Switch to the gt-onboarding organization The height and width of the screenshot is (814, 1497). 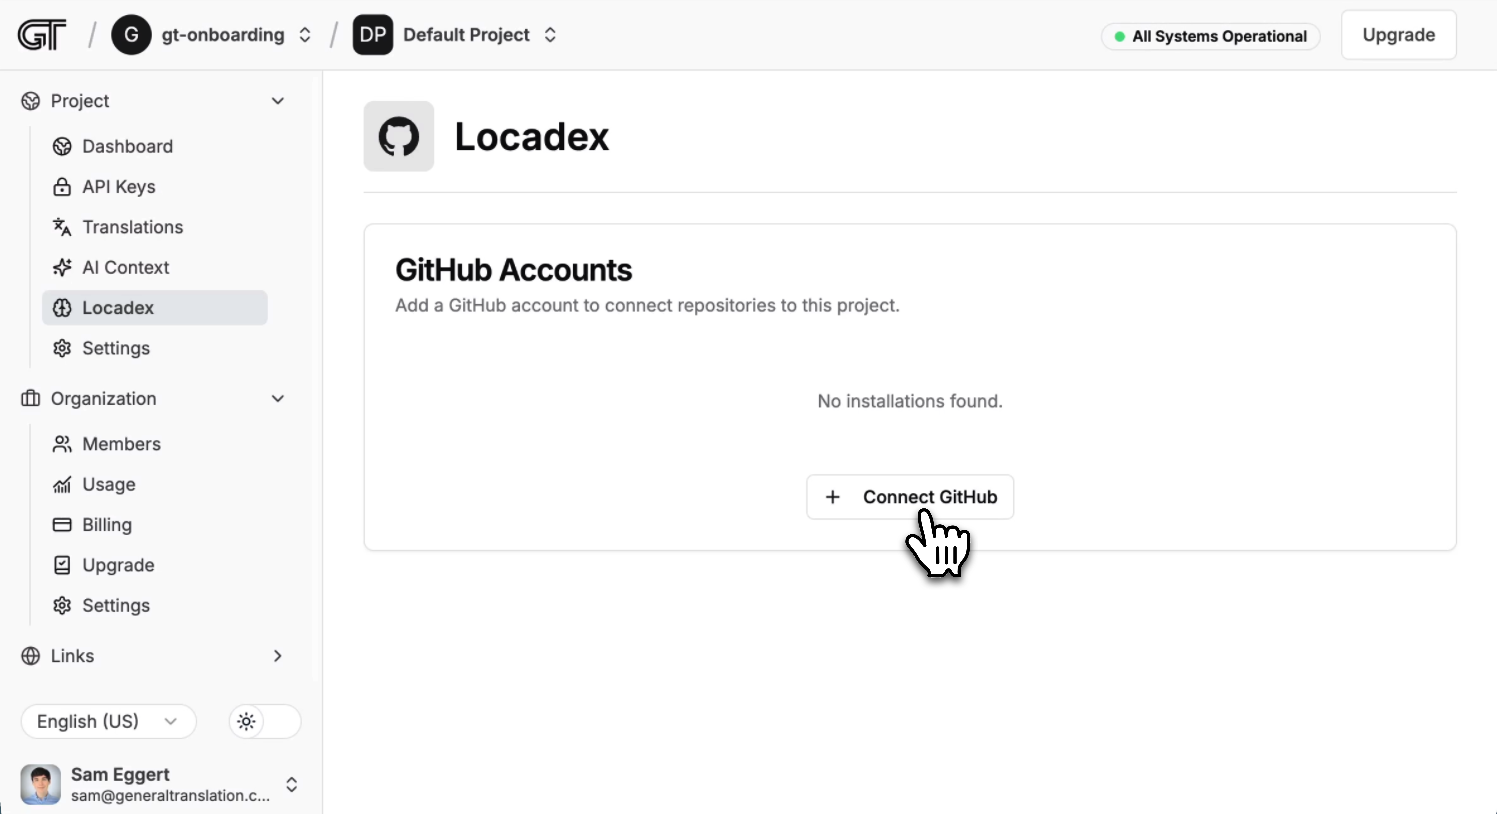[222, 34]
